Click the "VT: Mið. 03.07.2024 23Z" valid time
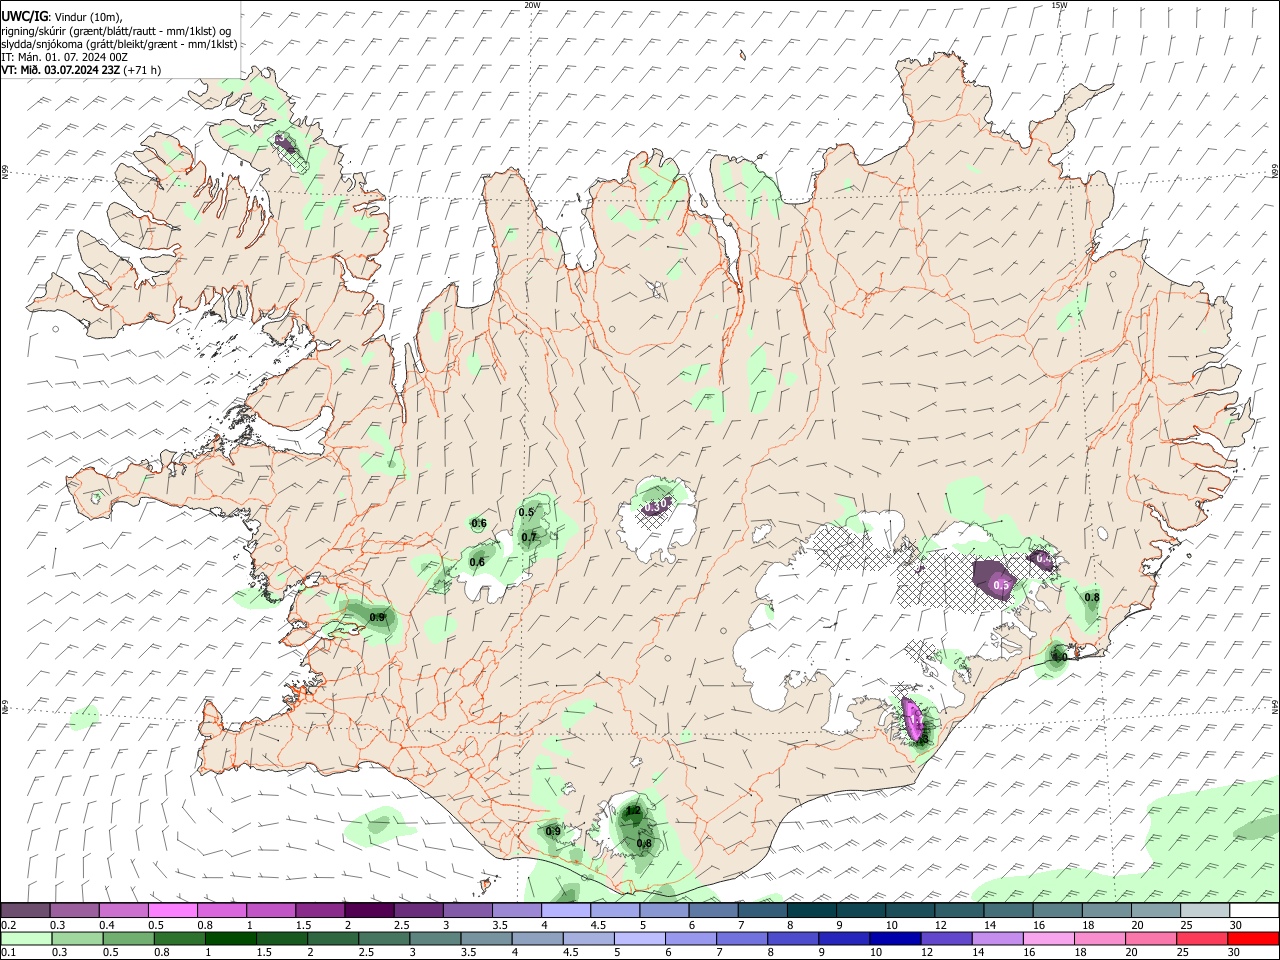This screenshot has height=960, width=1280. click(x=61, y=70)
